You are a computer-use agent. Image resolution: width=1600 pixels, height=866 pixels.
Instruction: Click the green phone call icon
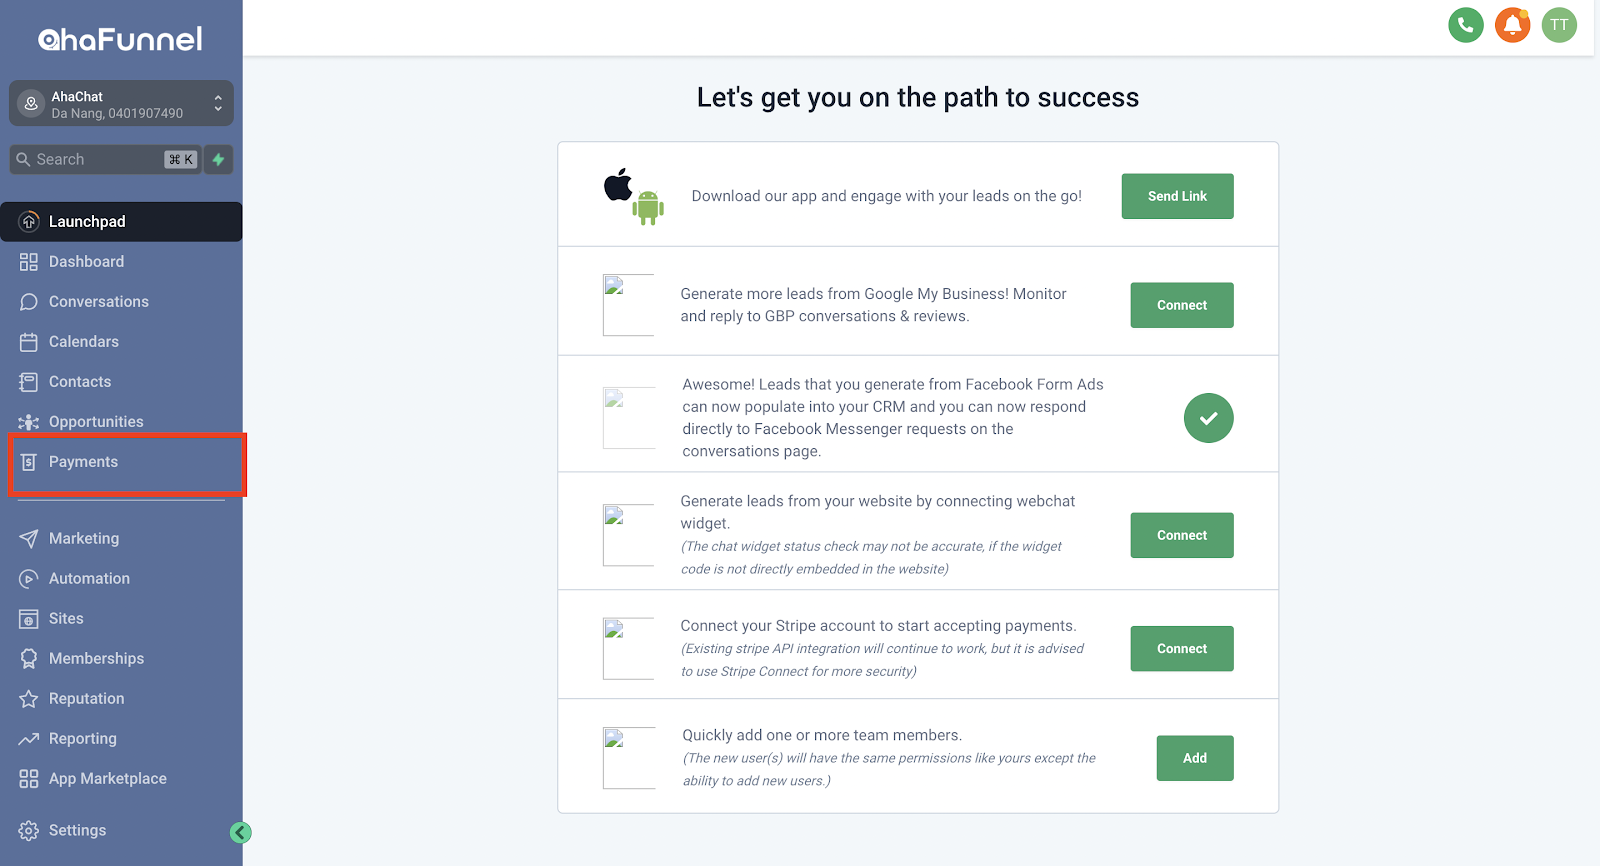point(1466,25)
